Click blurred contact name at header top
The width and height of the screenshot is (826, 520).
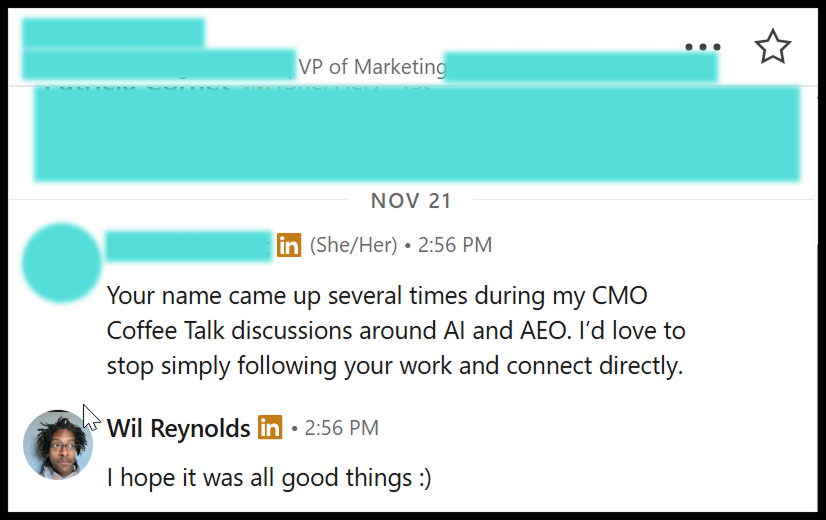pyautogui.click(x=113, y=33)
